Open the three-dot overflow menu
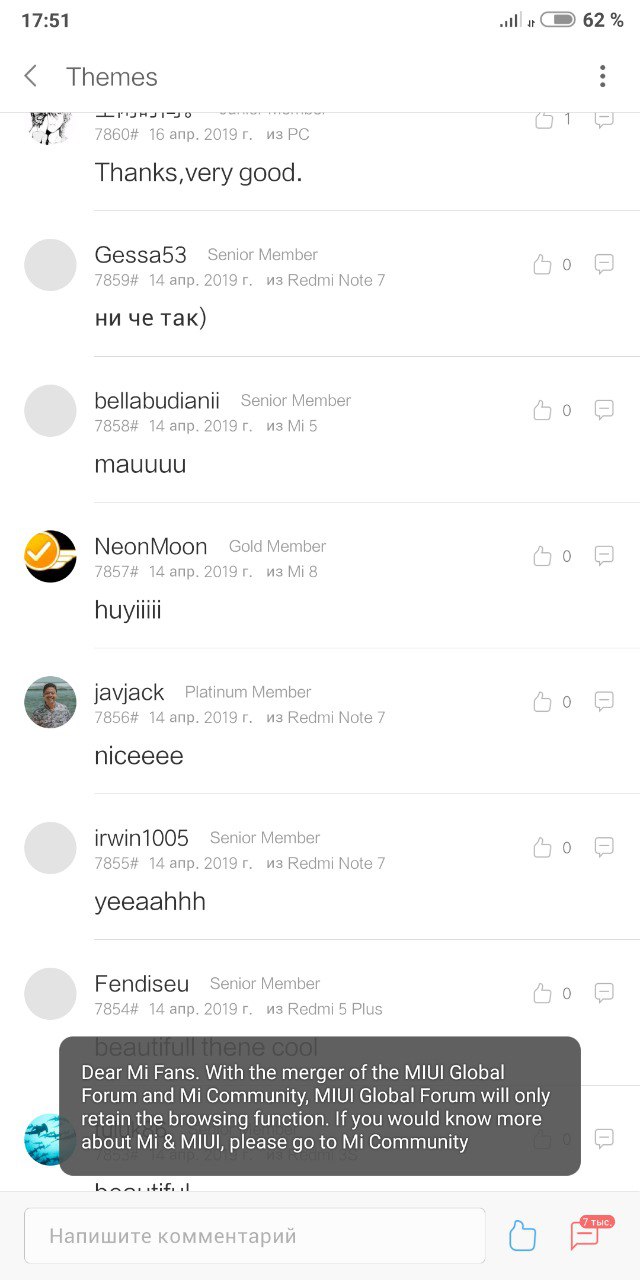640x1280 pixels. click(x=602, y=76)
